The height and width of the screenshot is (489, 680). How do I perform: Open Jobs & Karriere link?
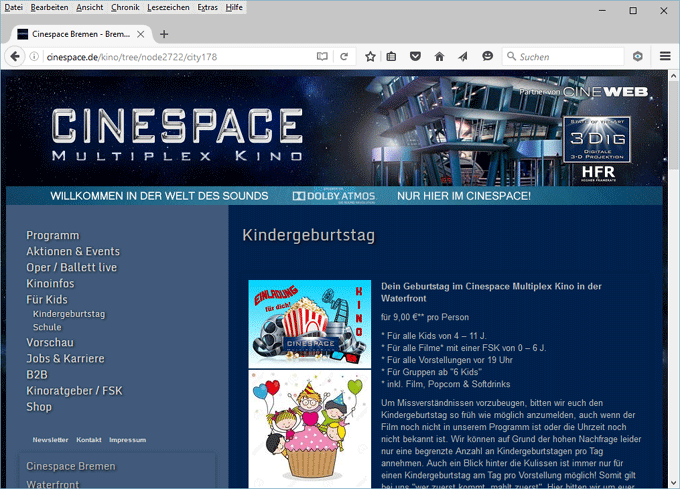tap(65, 359)
